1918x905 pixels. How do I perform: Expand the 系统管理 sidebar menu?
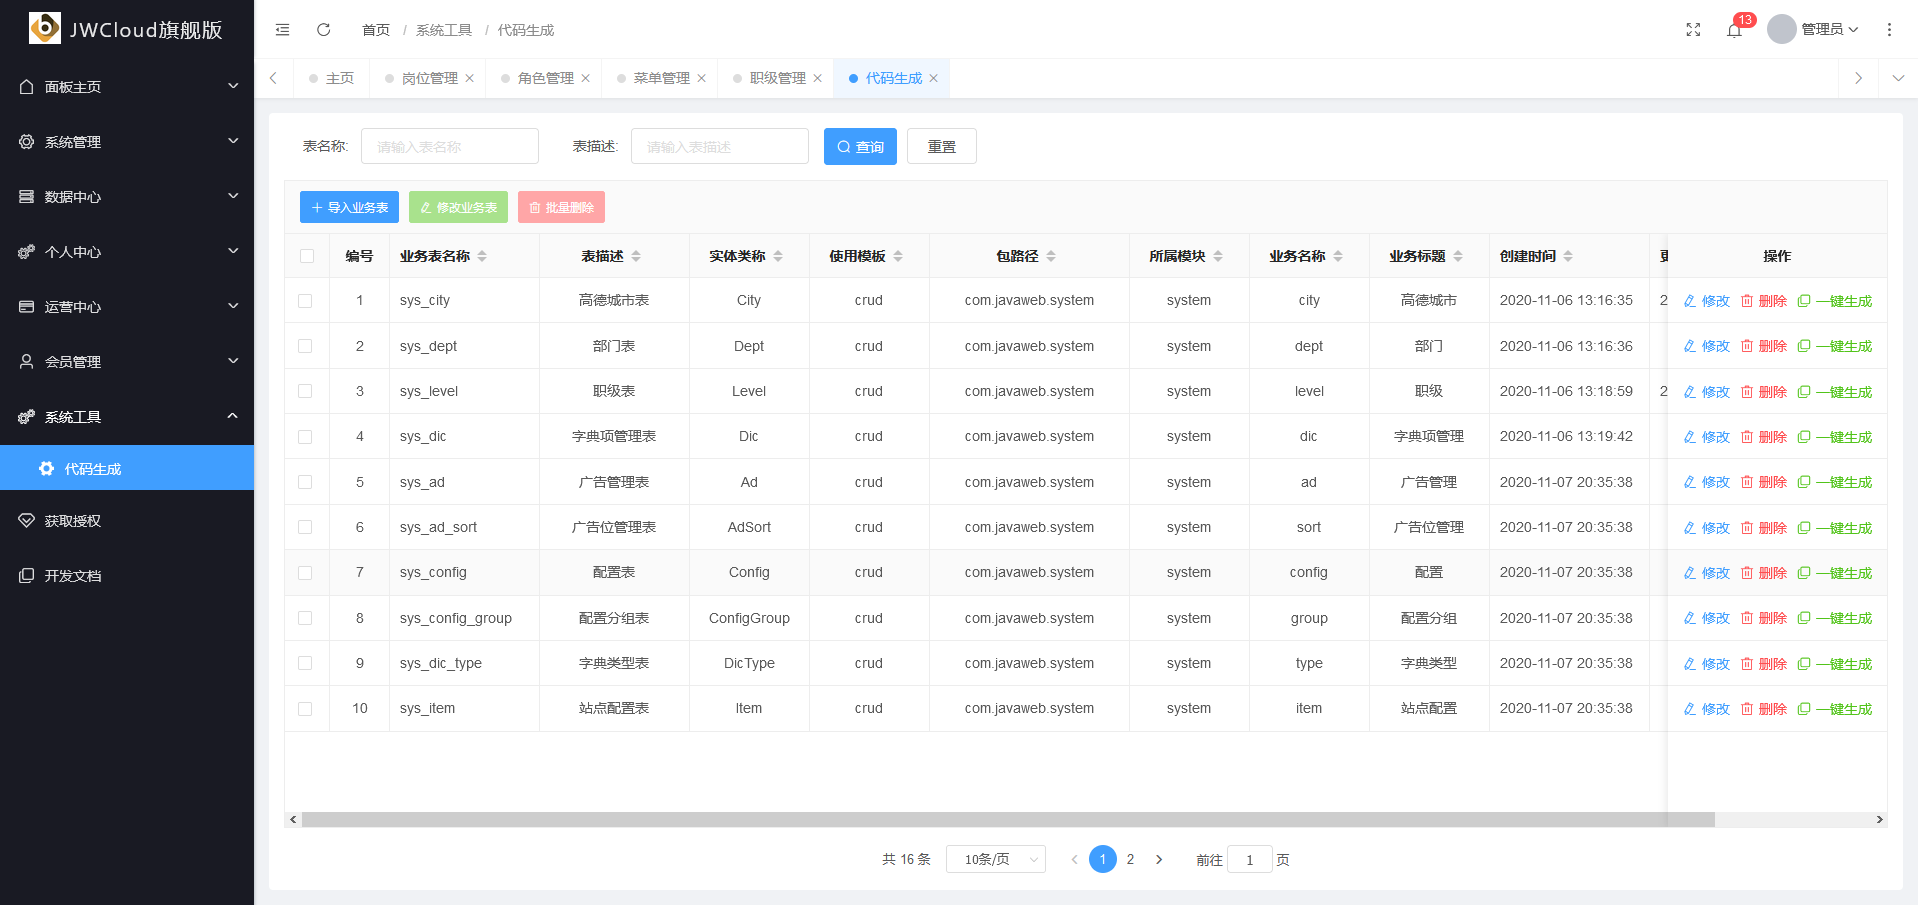127,142
